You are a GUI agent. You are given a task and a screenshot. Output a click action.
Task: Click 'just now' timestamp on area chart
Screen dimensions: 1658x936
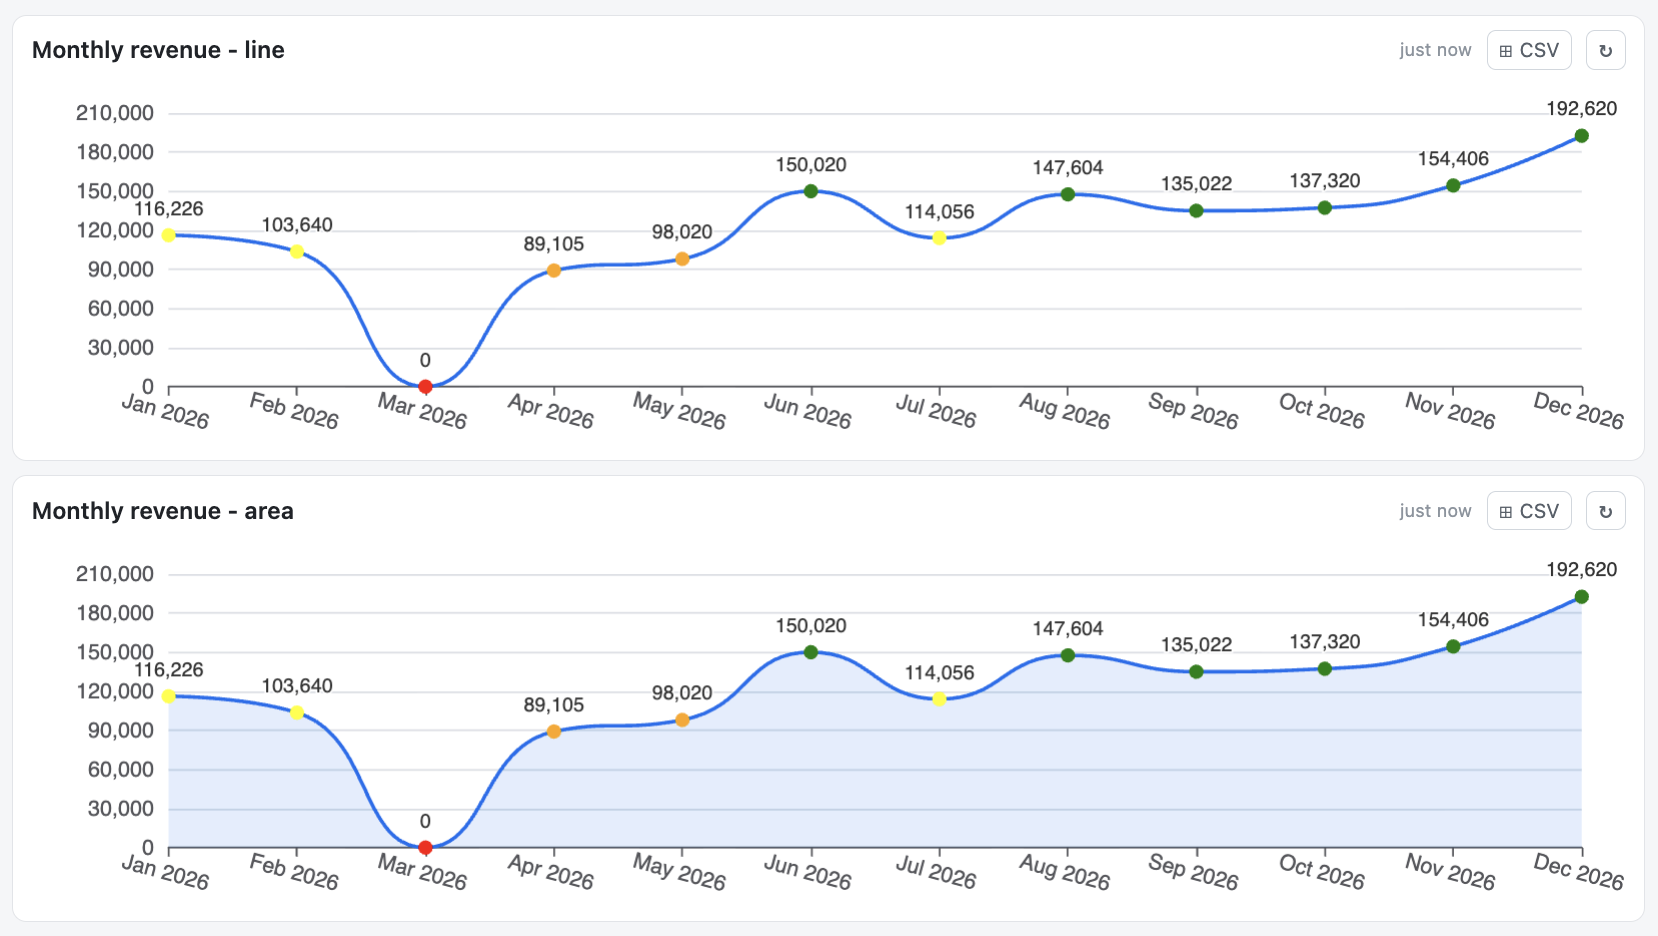pyautogui.click(x=1435, y=511)
